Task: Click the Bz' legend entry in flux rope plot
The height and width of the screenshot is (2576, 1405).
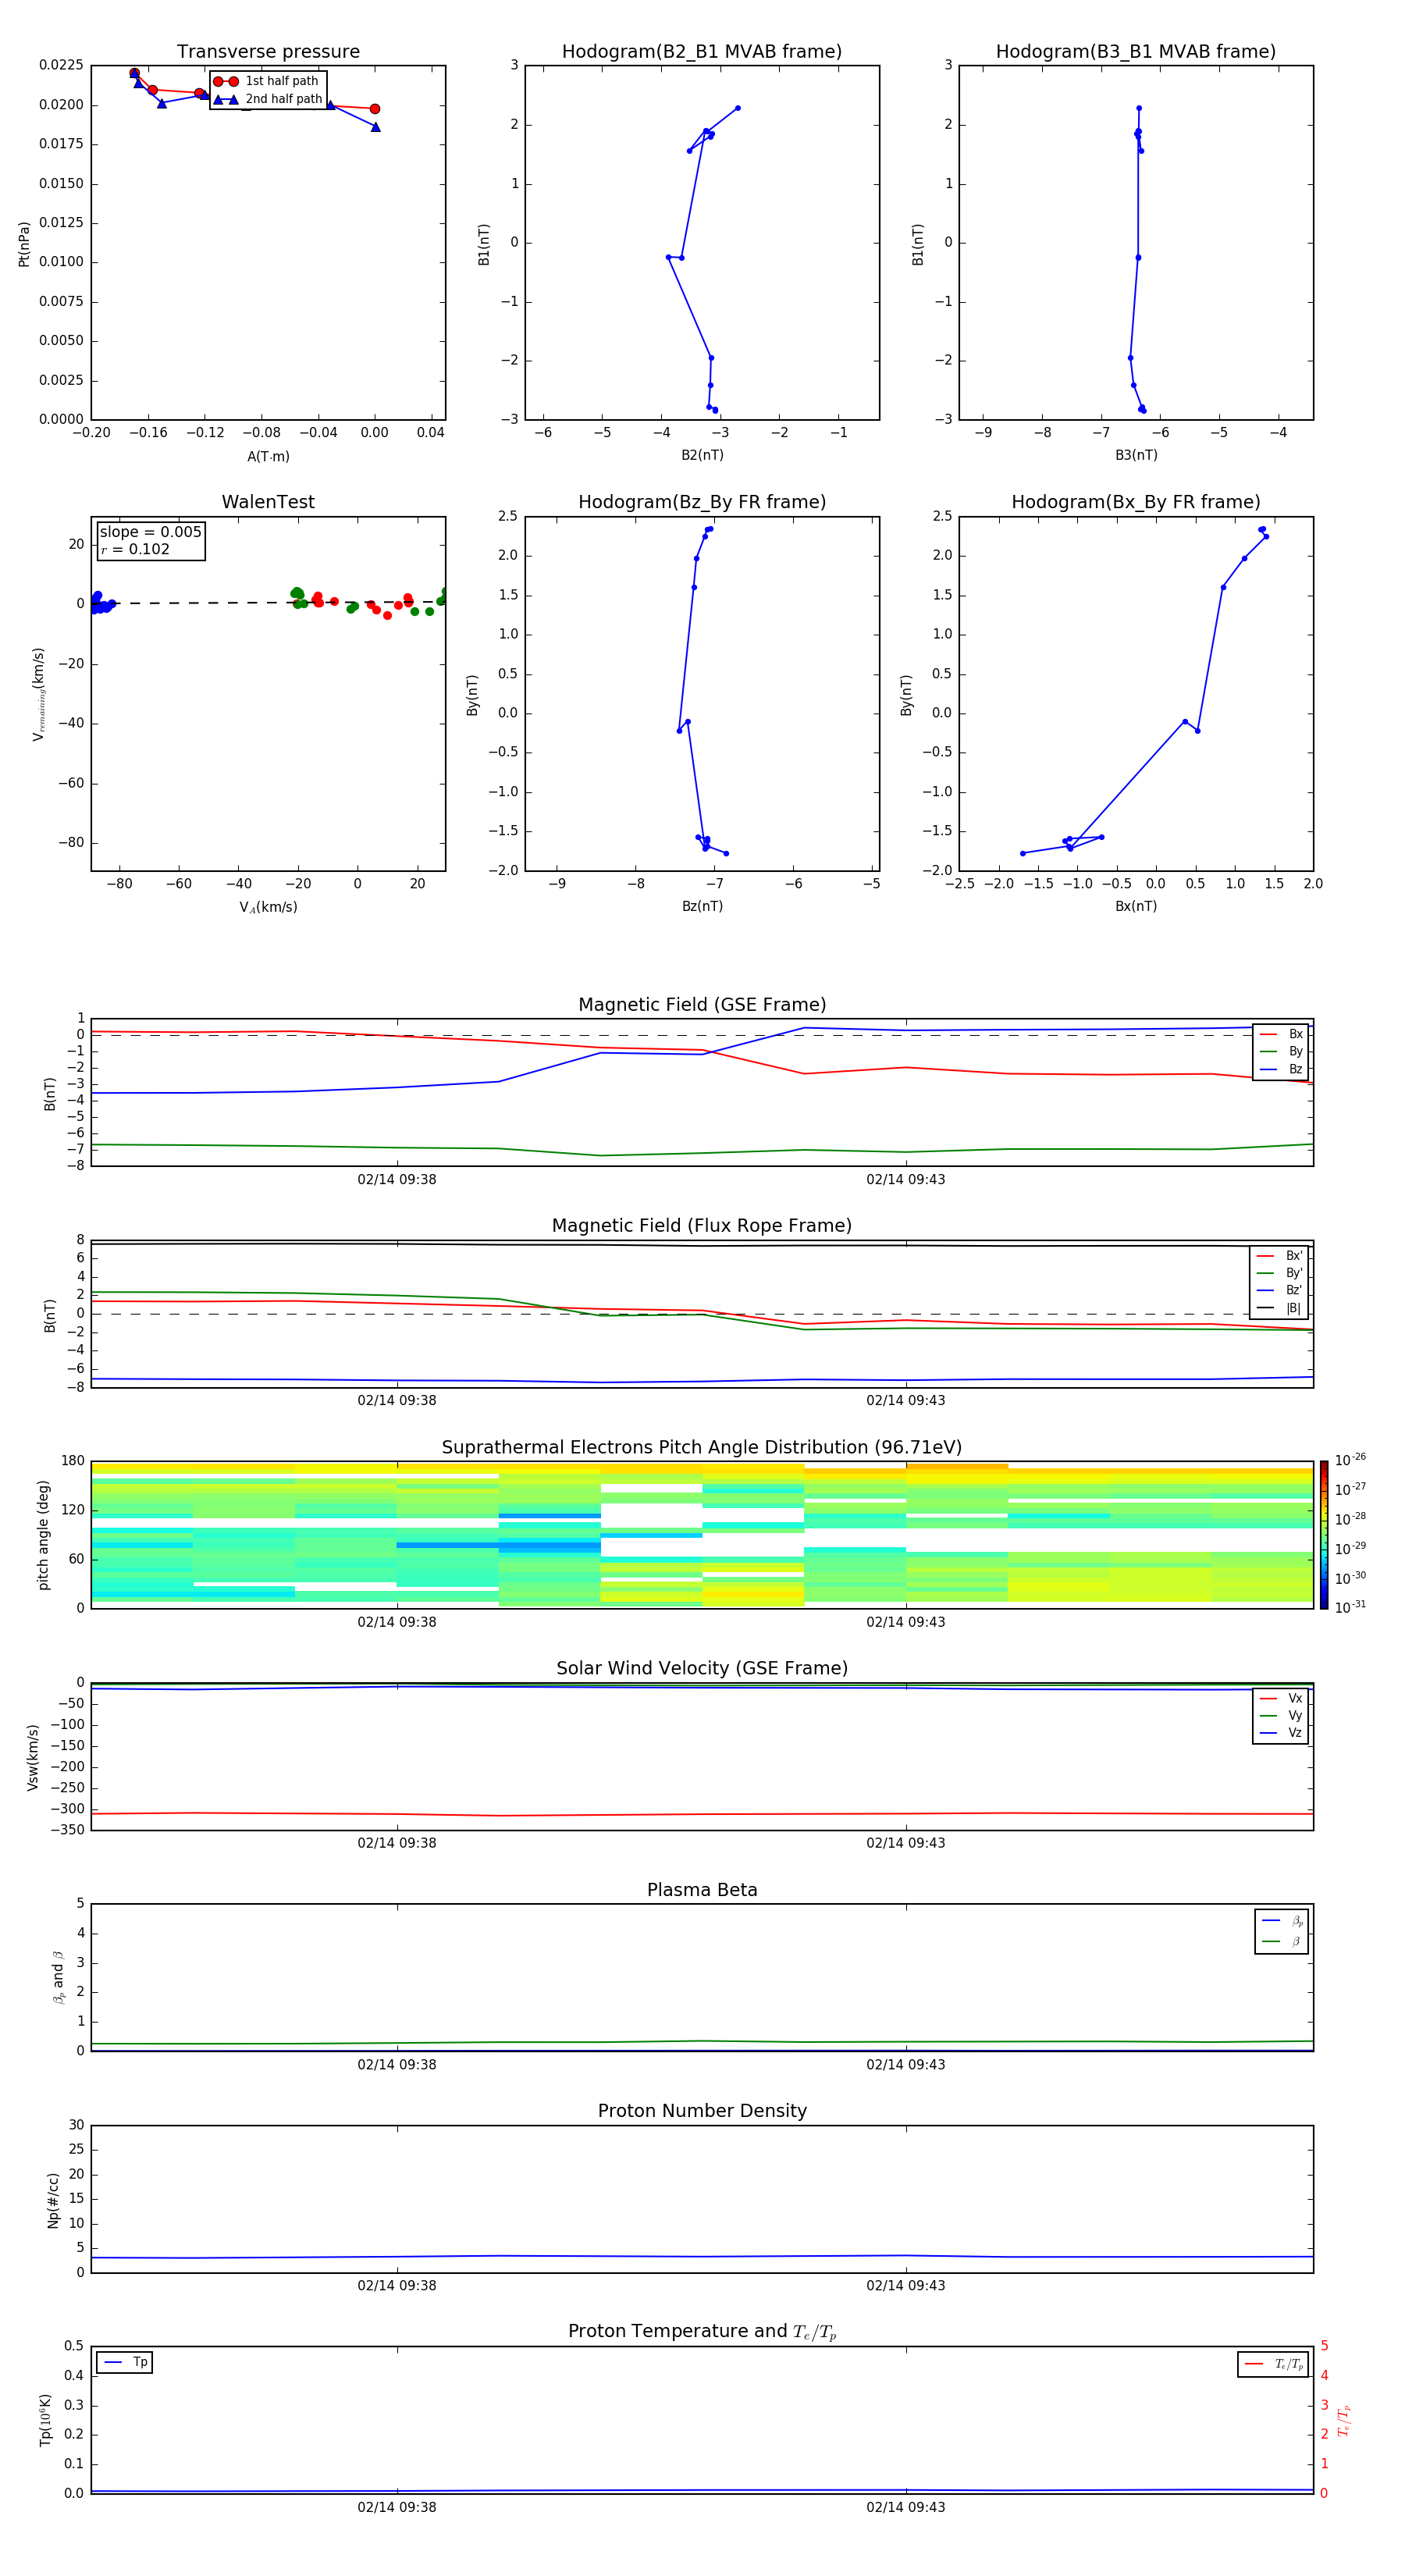Action: [1280, 1291]
